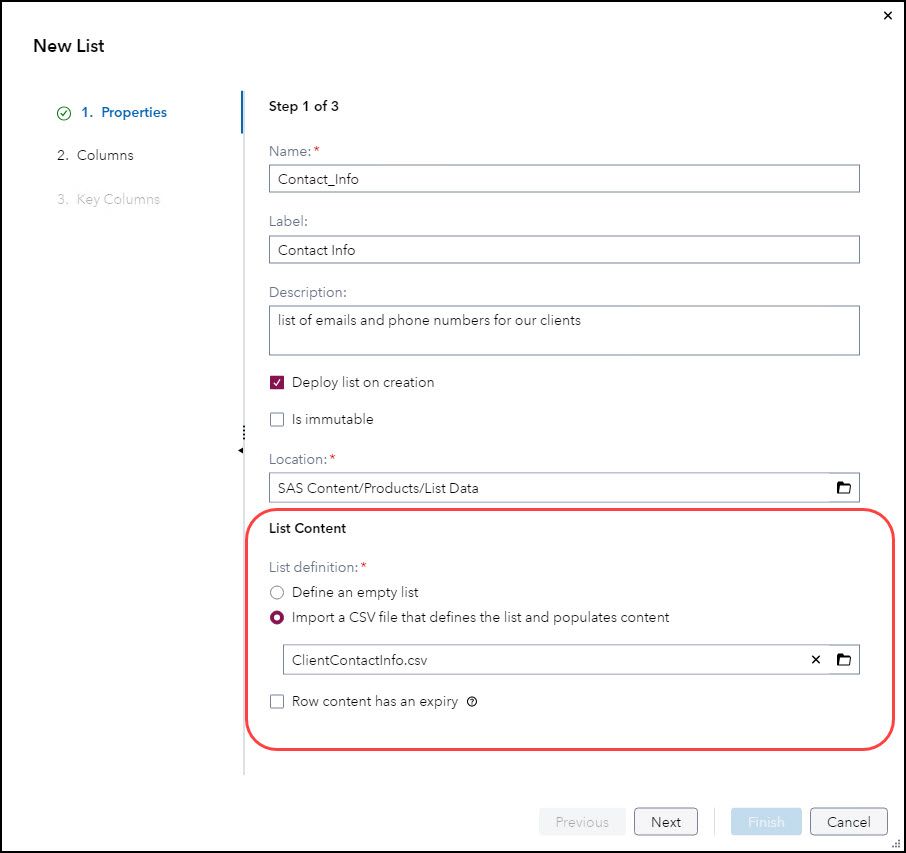Screen dimensions: 906x853
Task: Clear the ClientContactInfo.csv file selection
Action: 816,659
